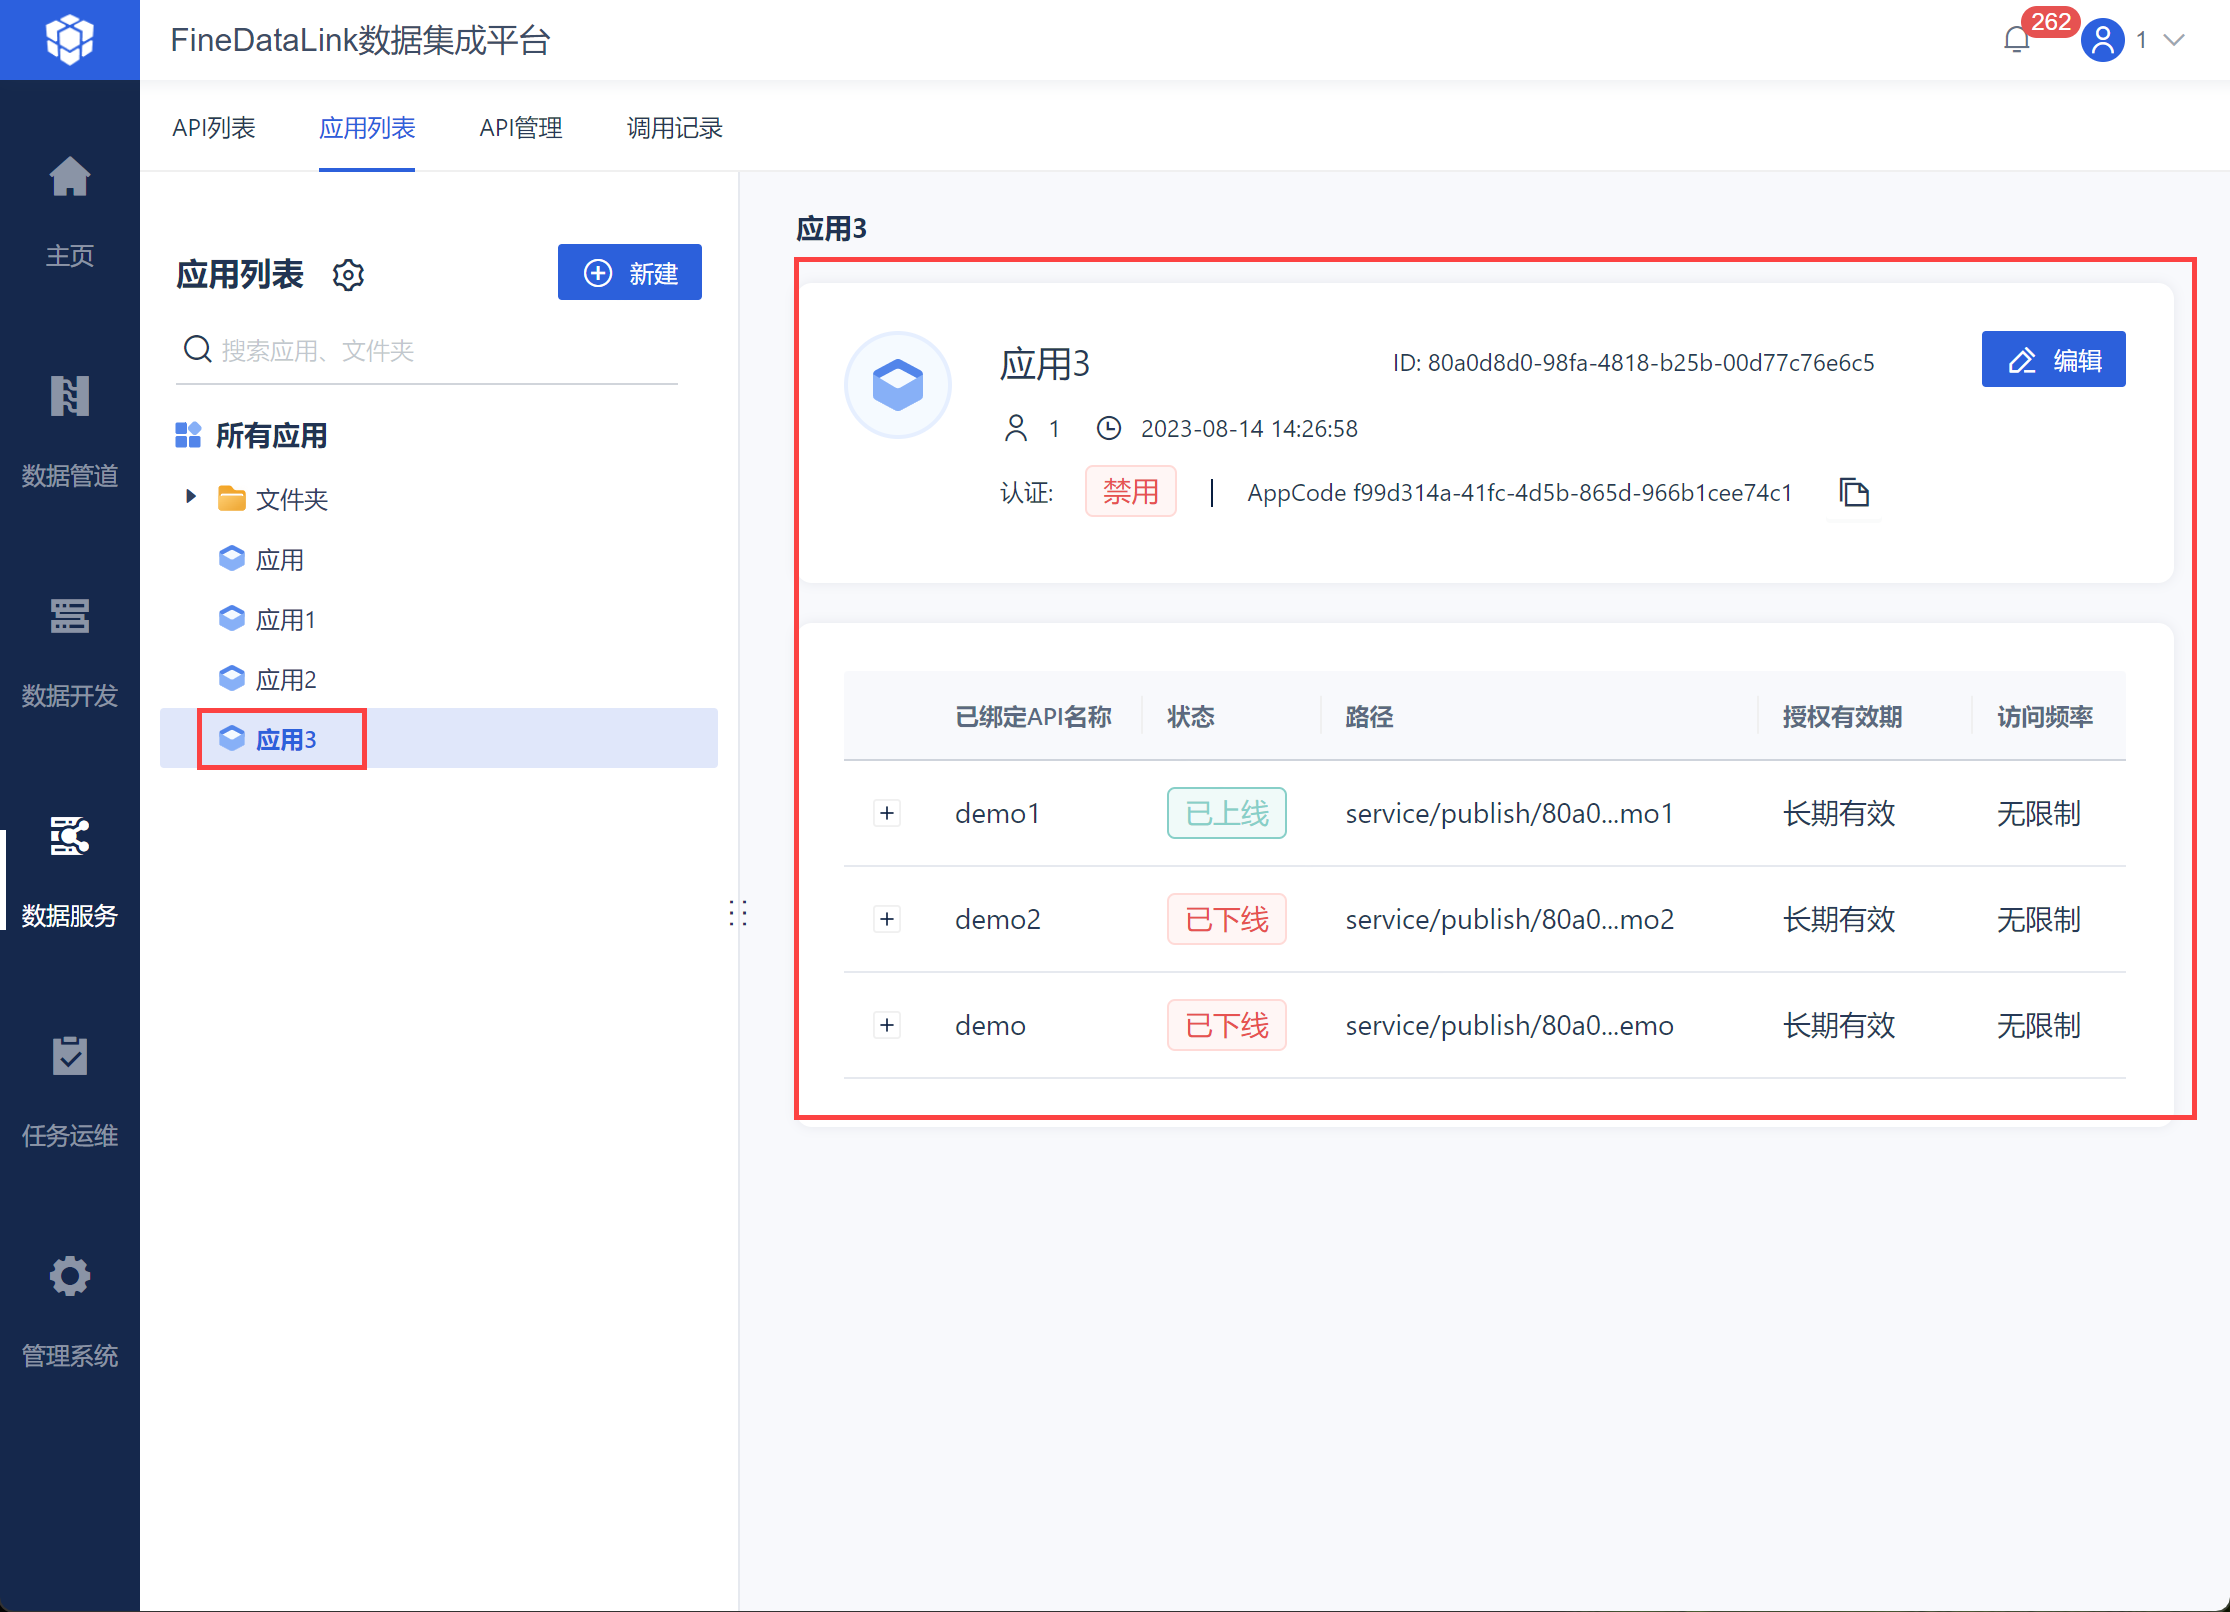The height and width of the screenshot is (1612, 2230).
Task: Open 数据管道 data pipeline module
Action: 69,398
